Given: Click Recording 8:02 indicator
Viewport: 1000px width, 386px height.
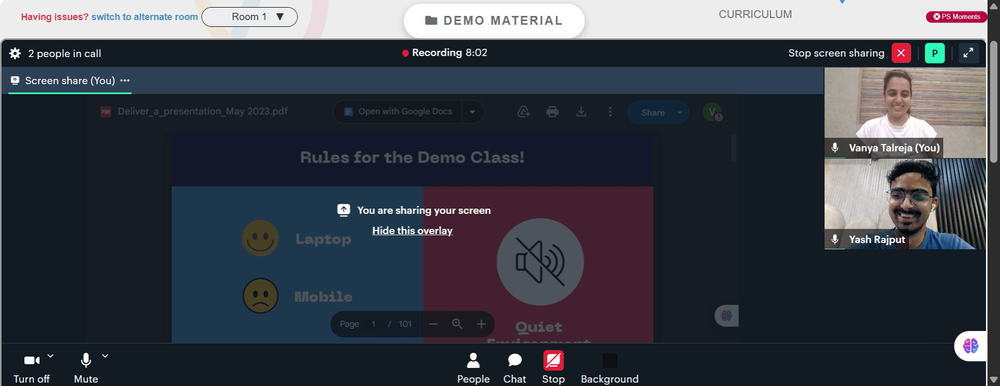Looking at the screenshot, I should 445,53.
